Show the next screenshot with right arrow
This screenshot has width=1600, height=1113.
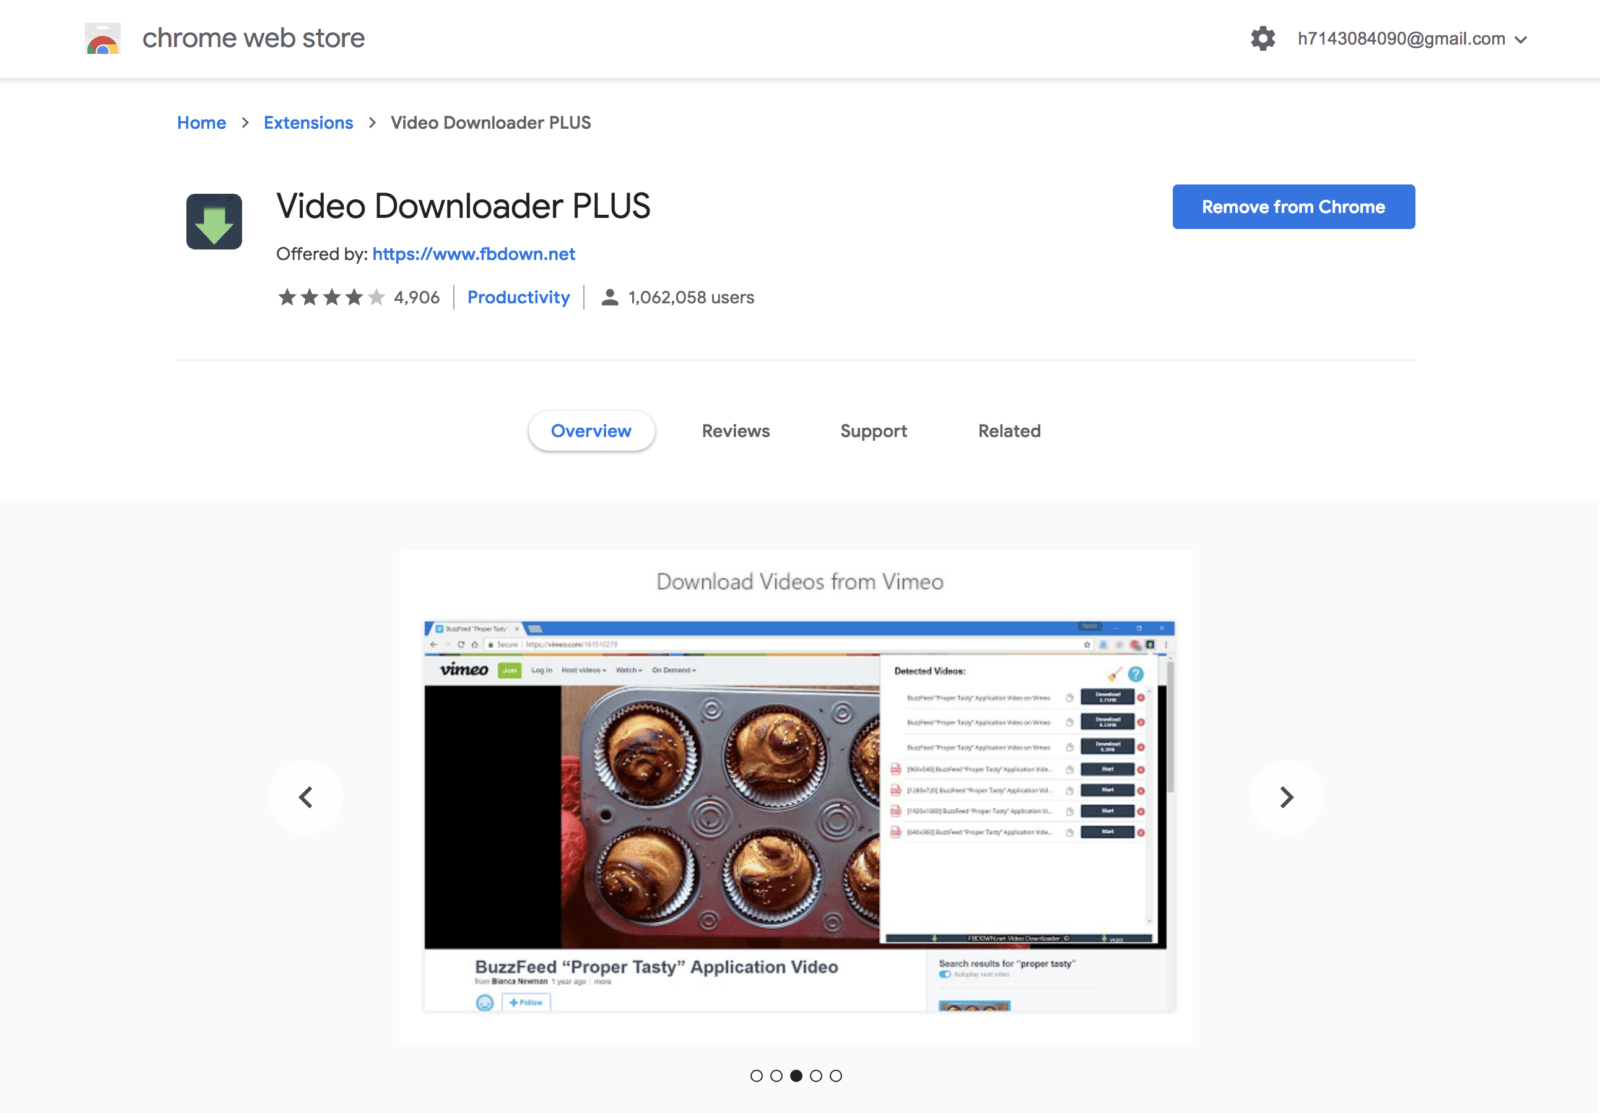[1287, 797]
